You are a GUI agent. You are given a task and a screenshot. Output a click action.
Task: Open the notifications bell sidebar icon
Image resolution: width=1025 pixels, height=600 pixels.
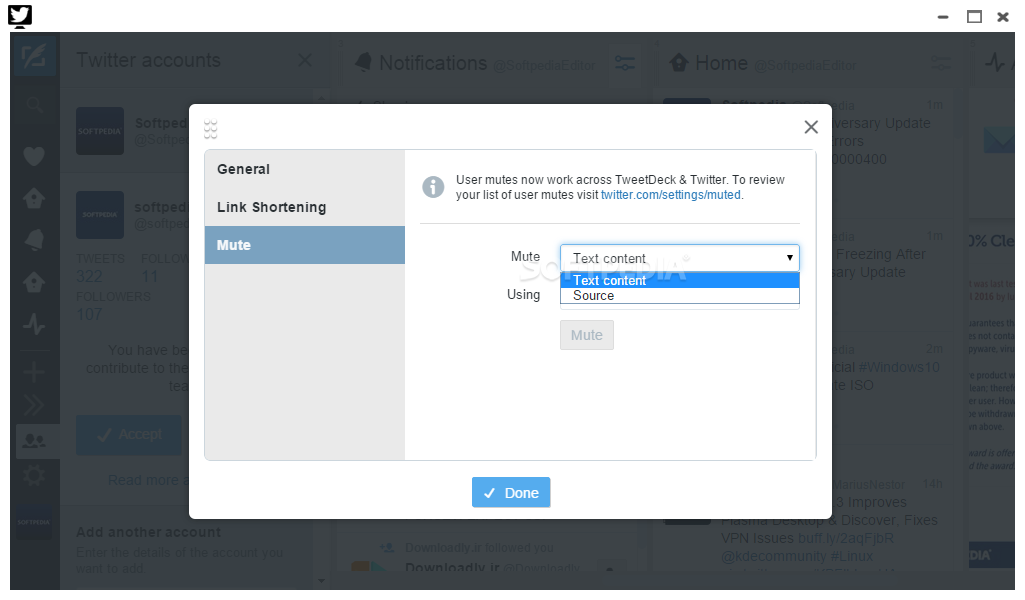pyautogui.click(x=34, y=240)
